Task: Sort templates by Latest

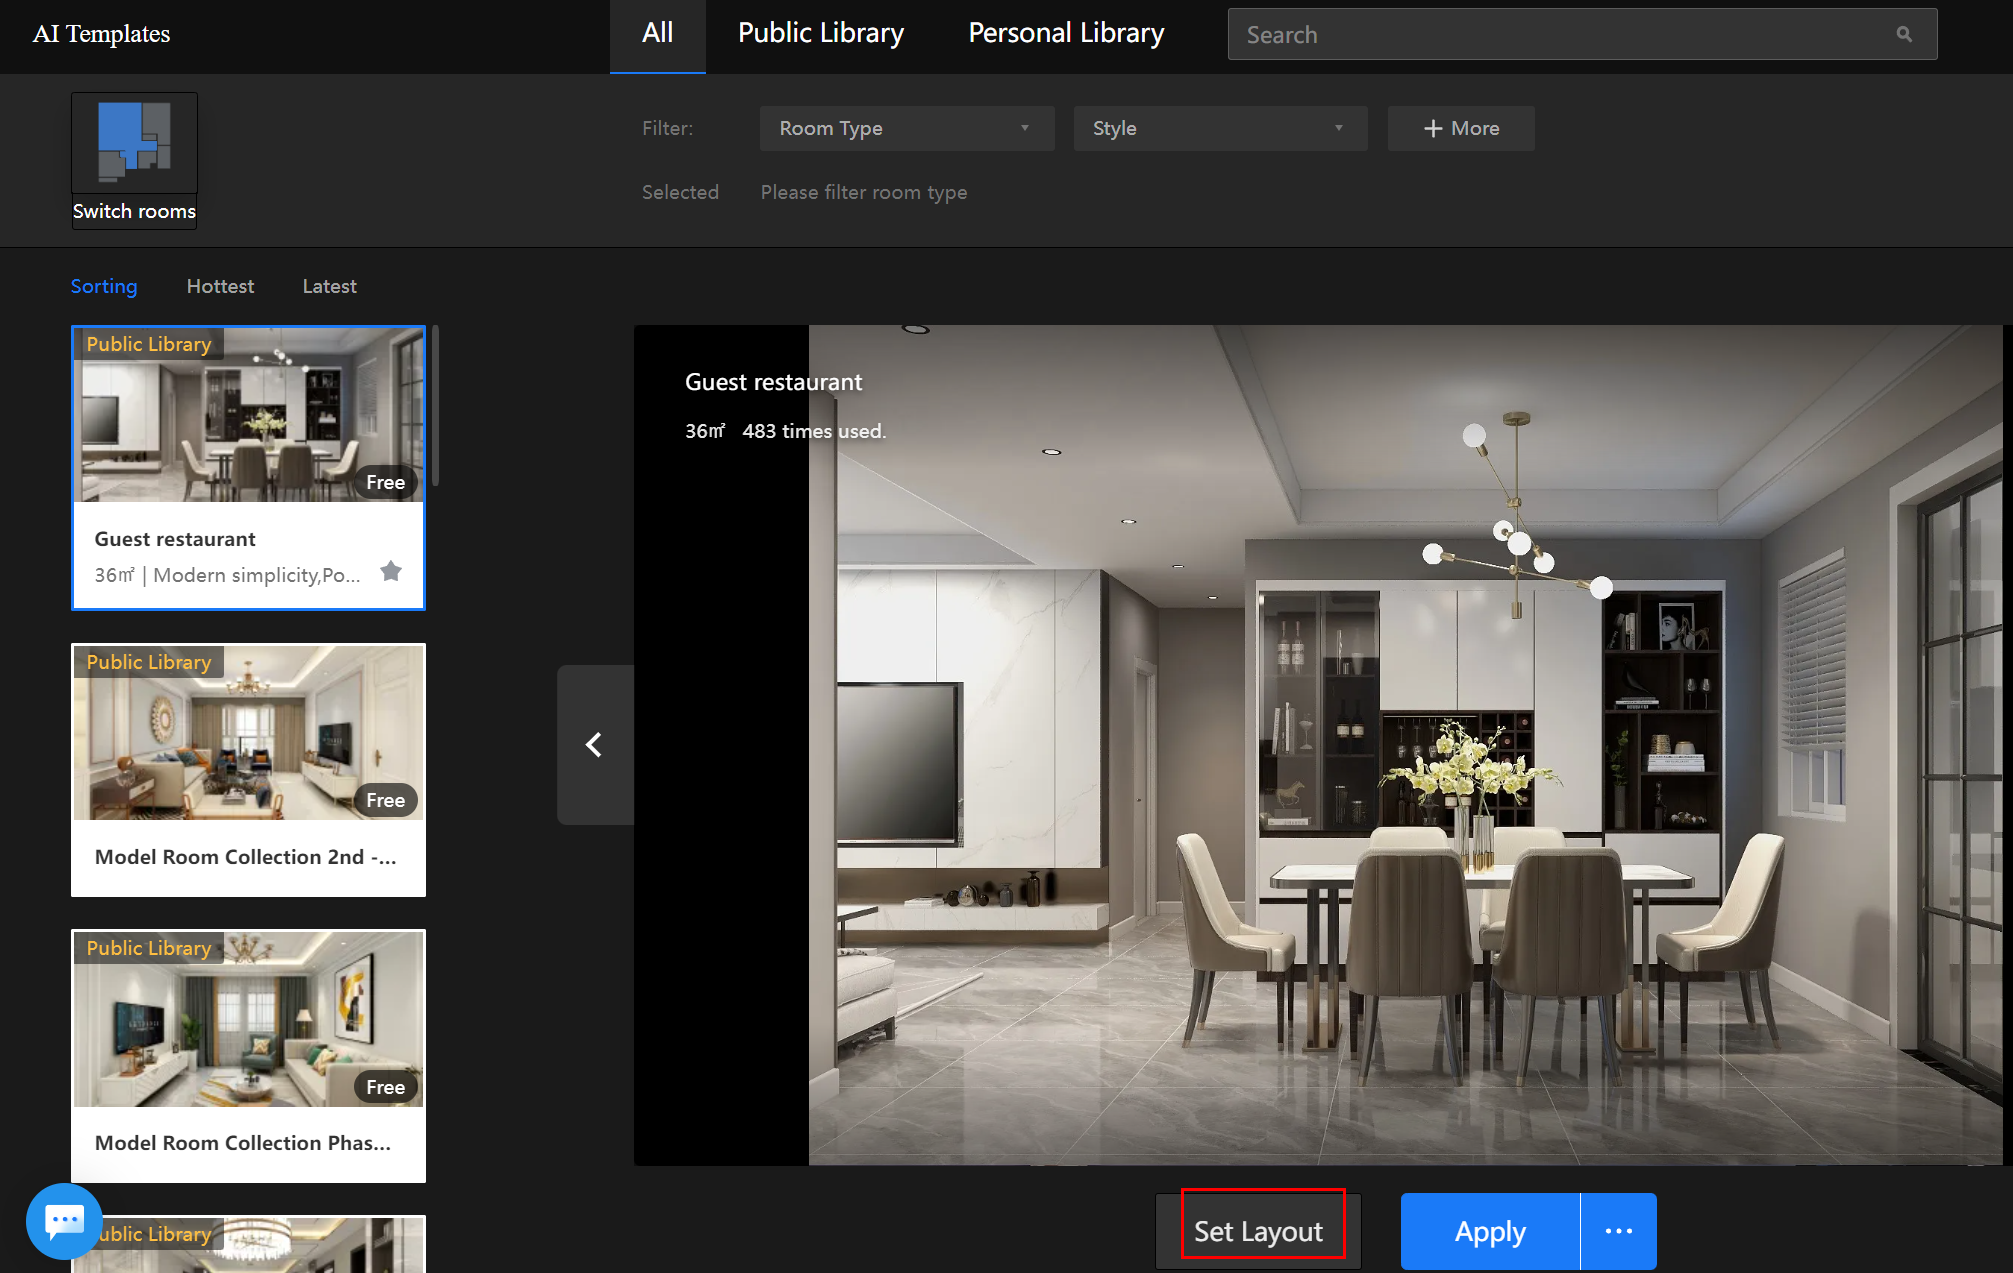Action: (x=329, y=286)
